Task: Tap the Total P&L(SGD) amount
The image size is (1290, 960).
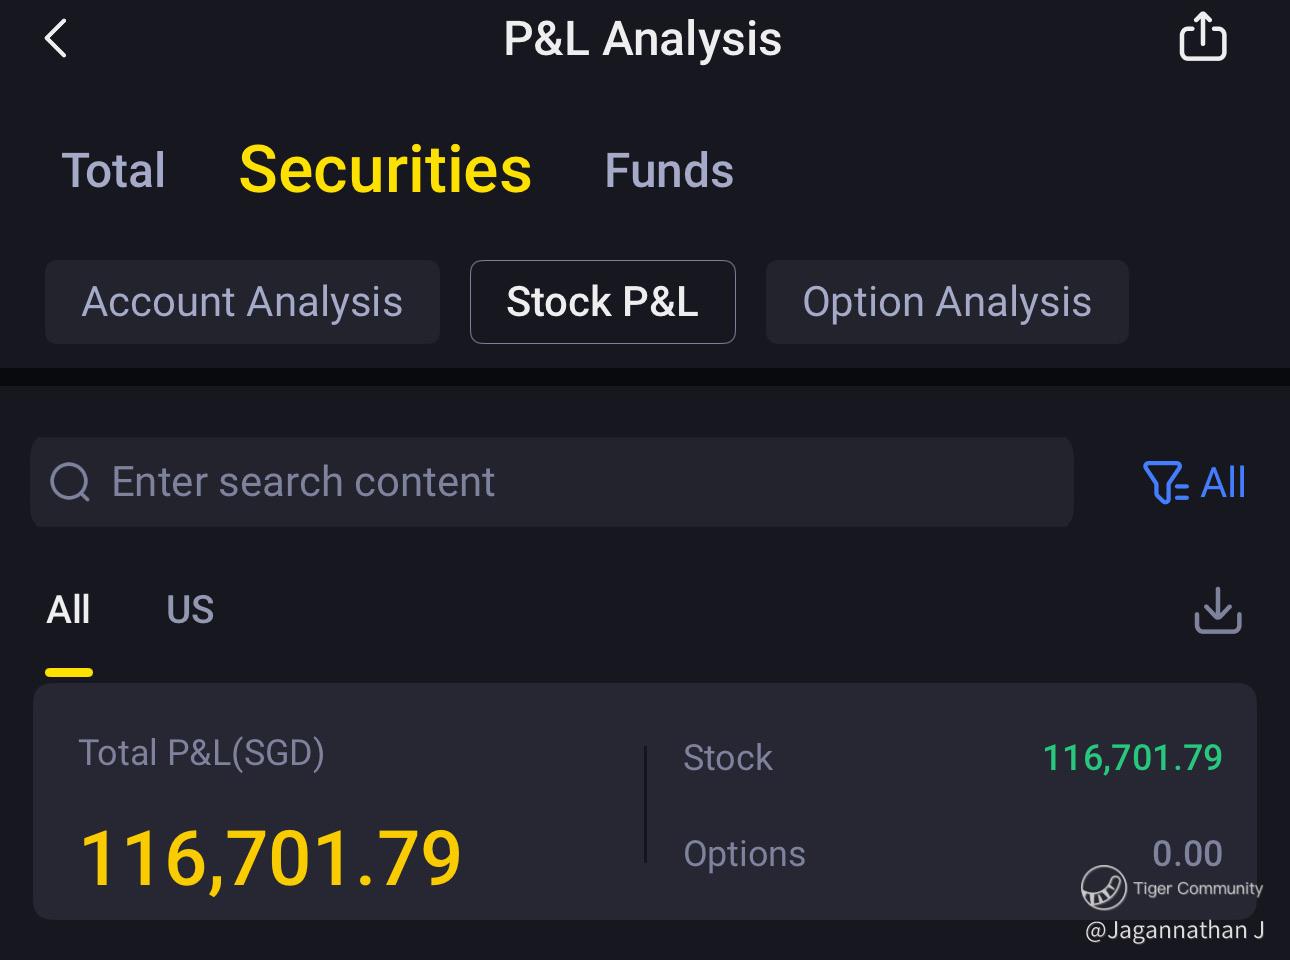Action: pyautogui.click(x=270, y=858)
